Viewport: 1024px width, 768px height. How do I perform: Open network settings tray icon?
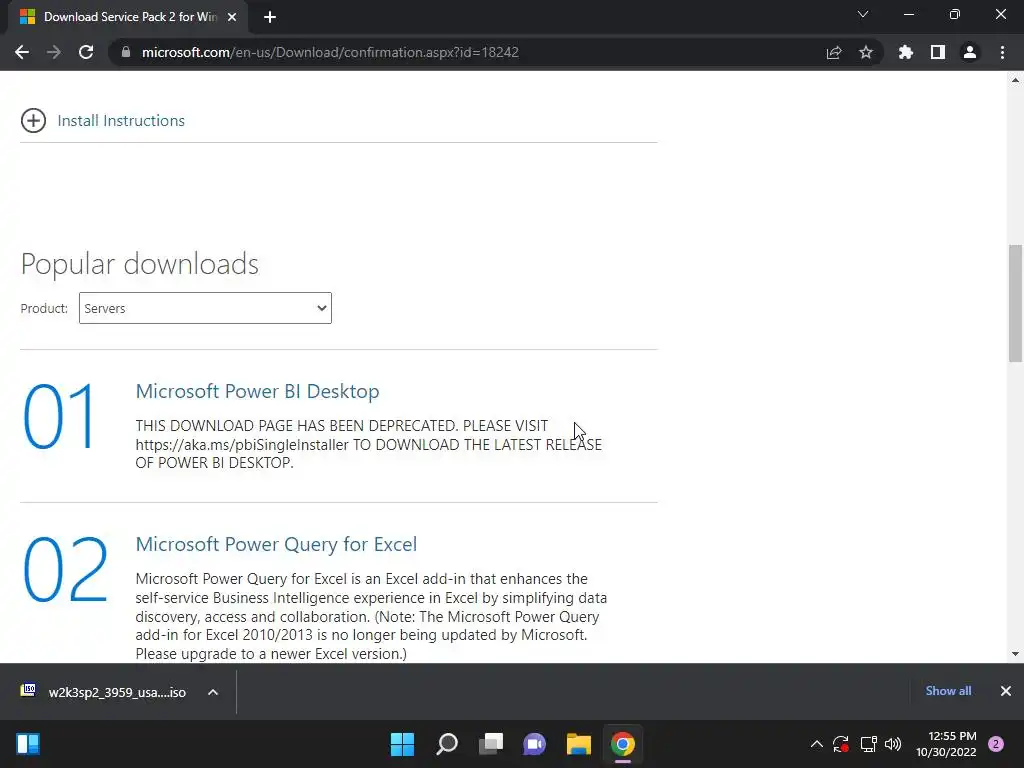pyautogui.click(x=868, y=744)
